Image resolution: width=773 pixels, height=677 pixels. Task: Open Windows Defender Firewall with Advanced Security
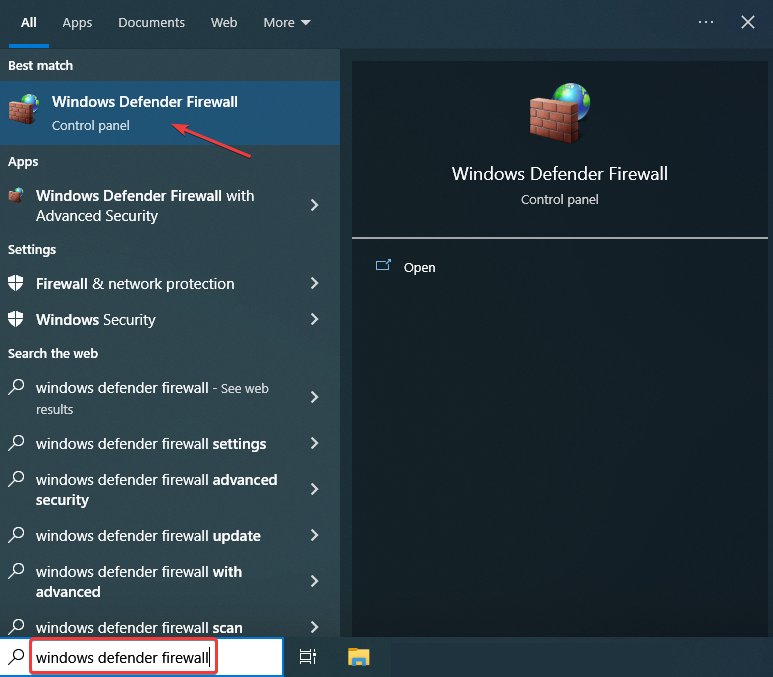click(170, 206)
